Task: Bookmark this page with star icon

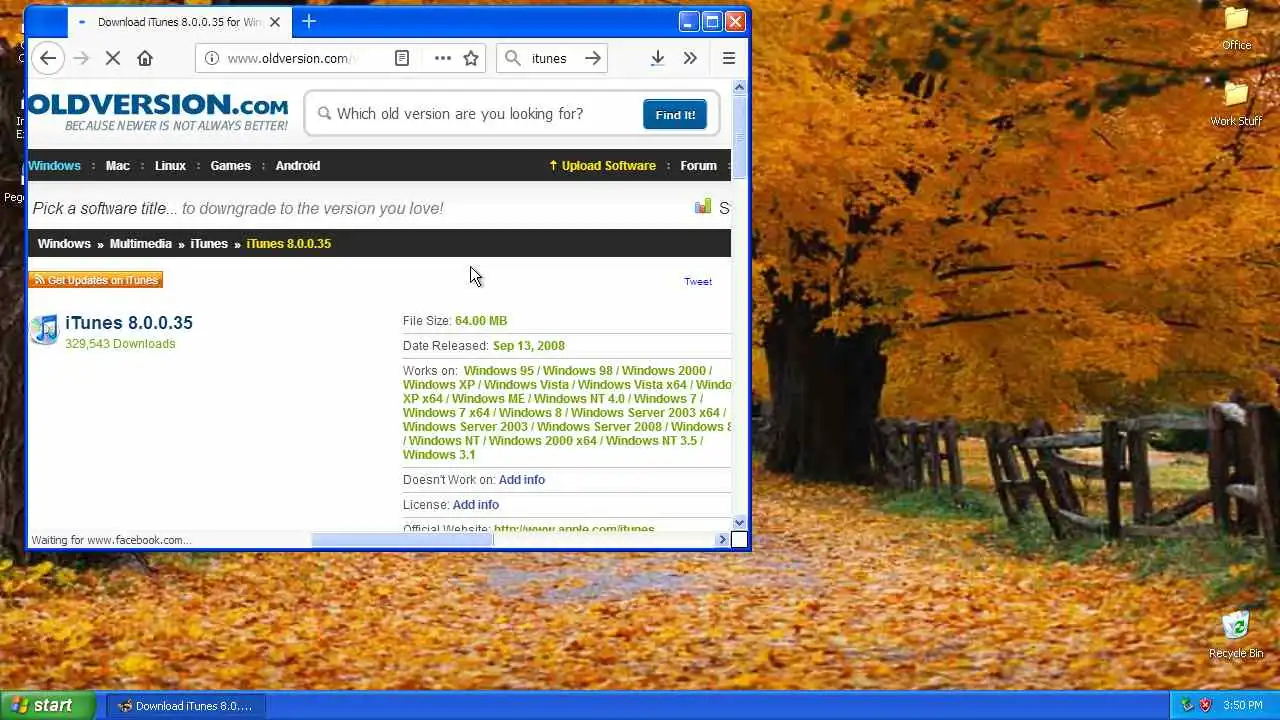Action: click(x=471, y=58)
